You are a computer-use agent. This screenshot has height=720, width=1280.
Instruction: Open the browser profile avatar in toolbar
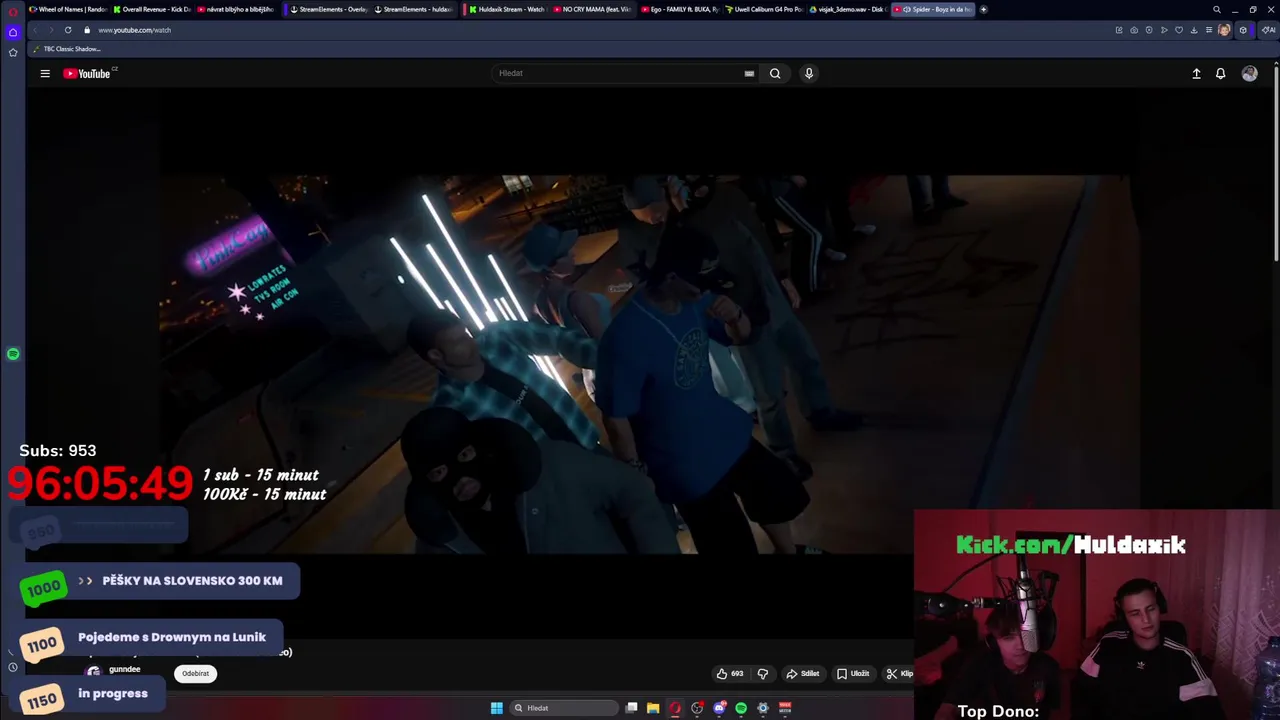[1224, 30]
